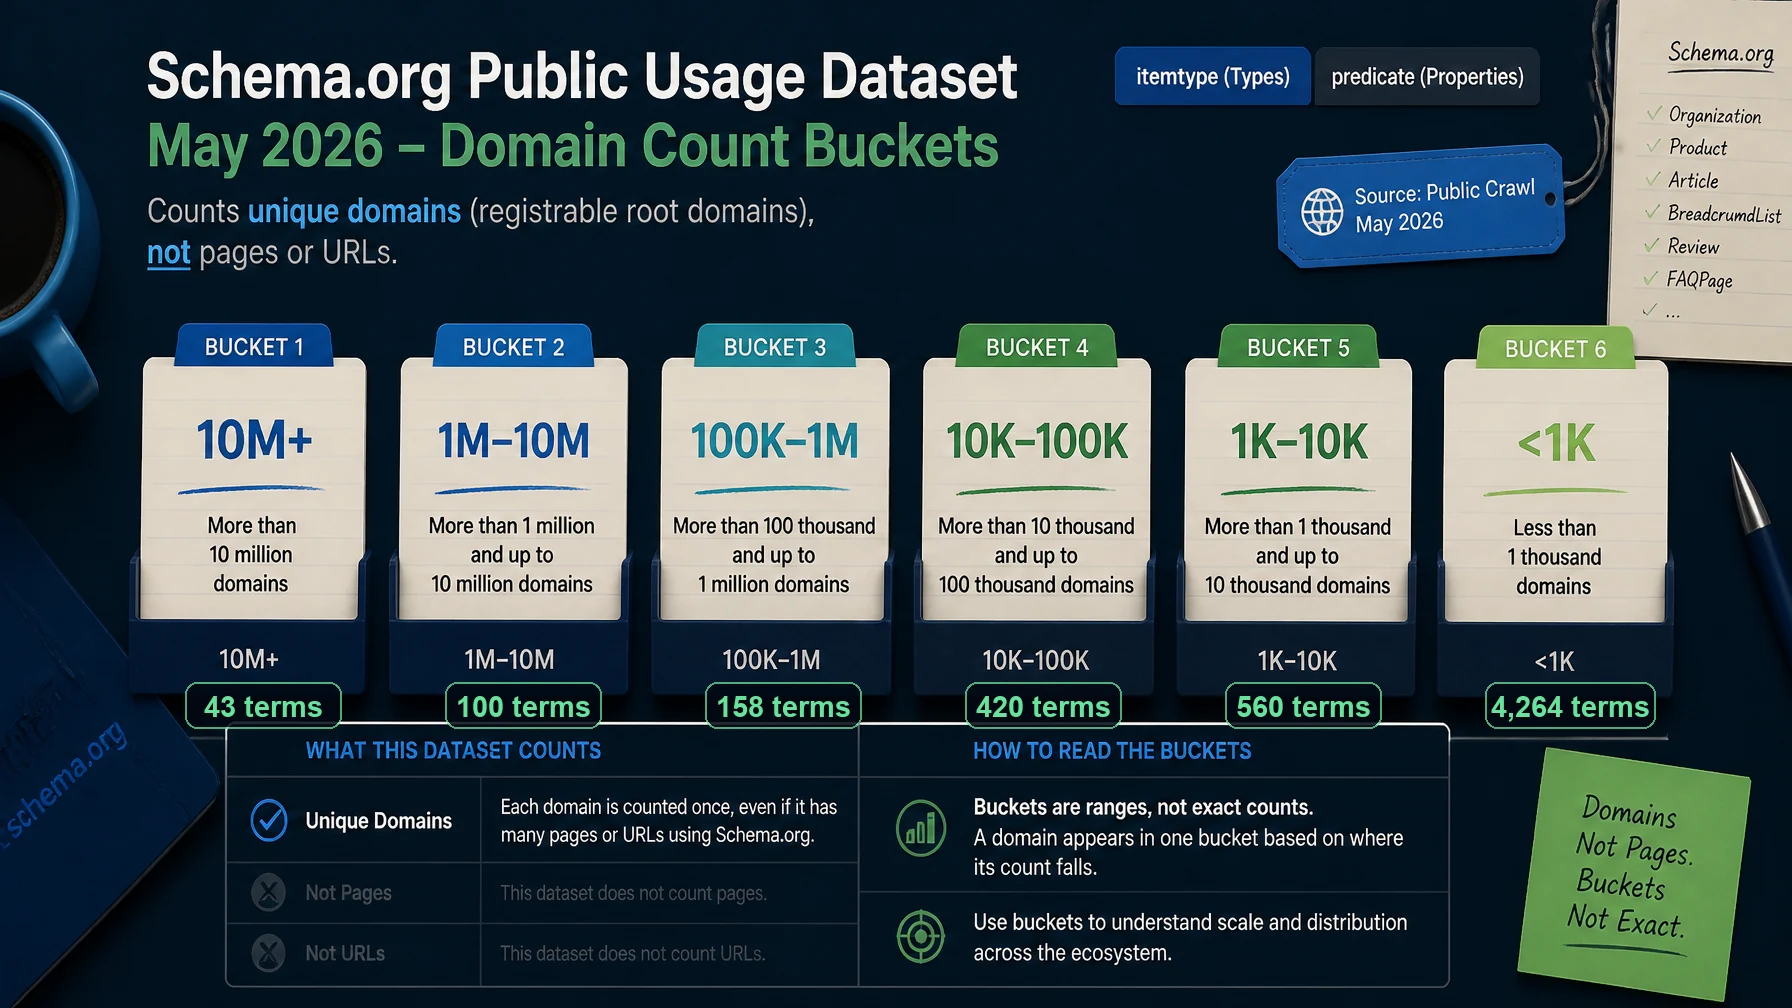Click the 1M–10M card heading

(x=514, y=441)
